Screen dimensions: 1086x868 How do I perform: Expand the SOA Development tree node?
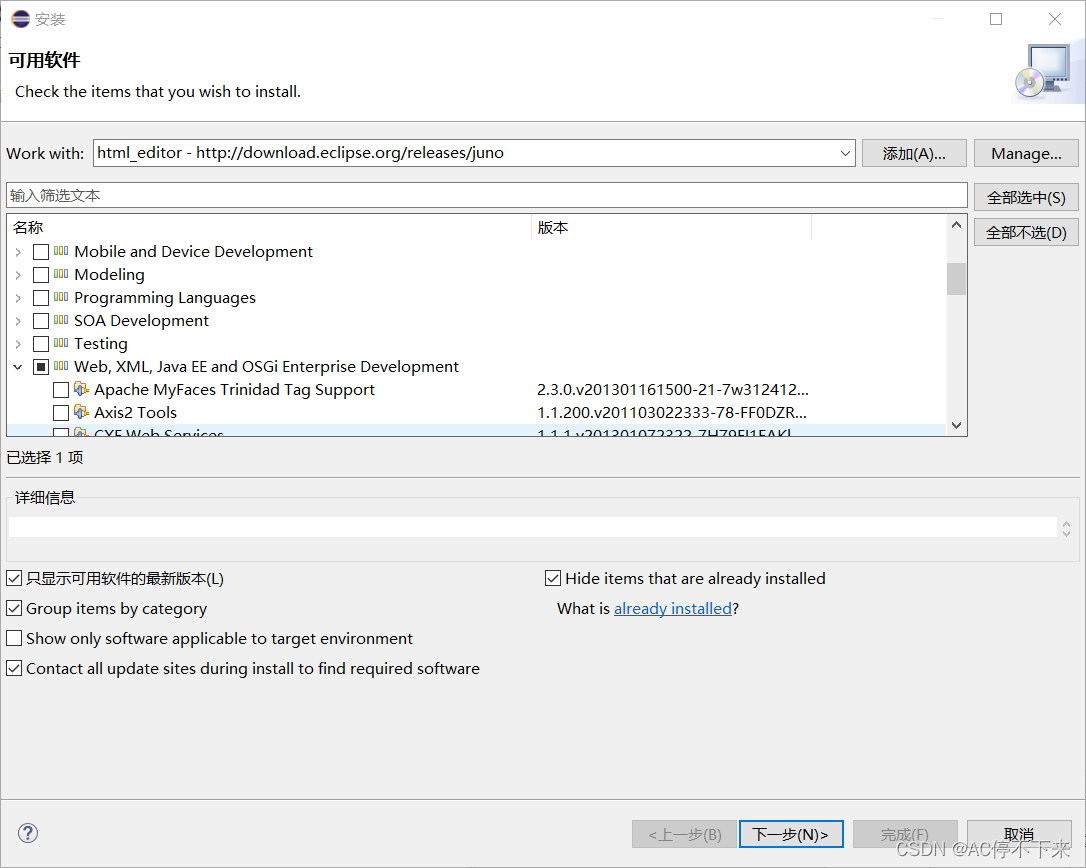pyautogui.click(x=18, y=321)
